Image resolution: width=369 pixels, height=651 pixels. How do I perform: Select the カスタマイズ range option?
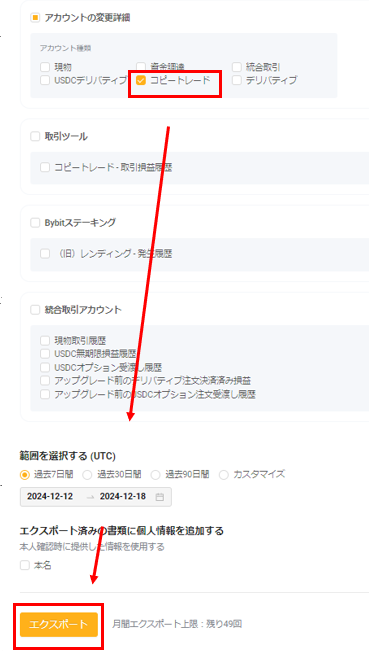[224, 474]
